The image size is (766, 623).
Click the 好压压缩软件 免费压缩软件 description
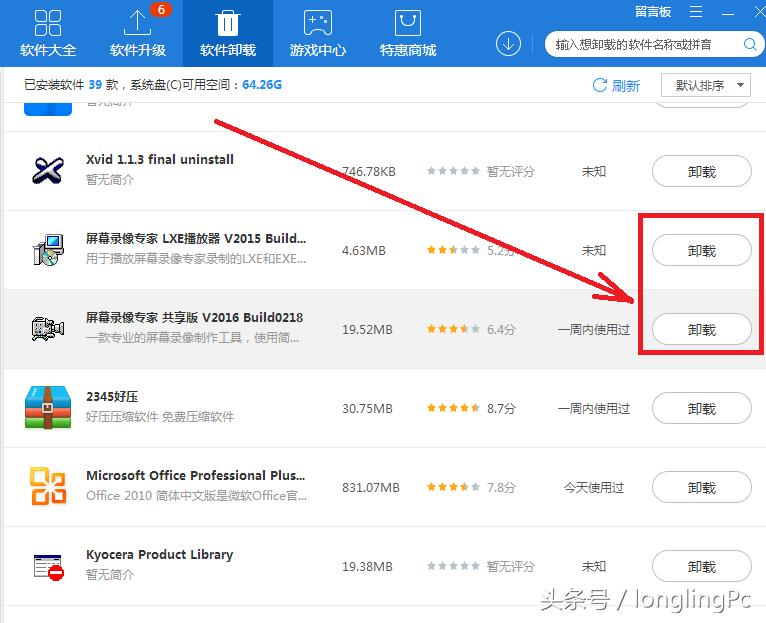(x=160, y=417)
